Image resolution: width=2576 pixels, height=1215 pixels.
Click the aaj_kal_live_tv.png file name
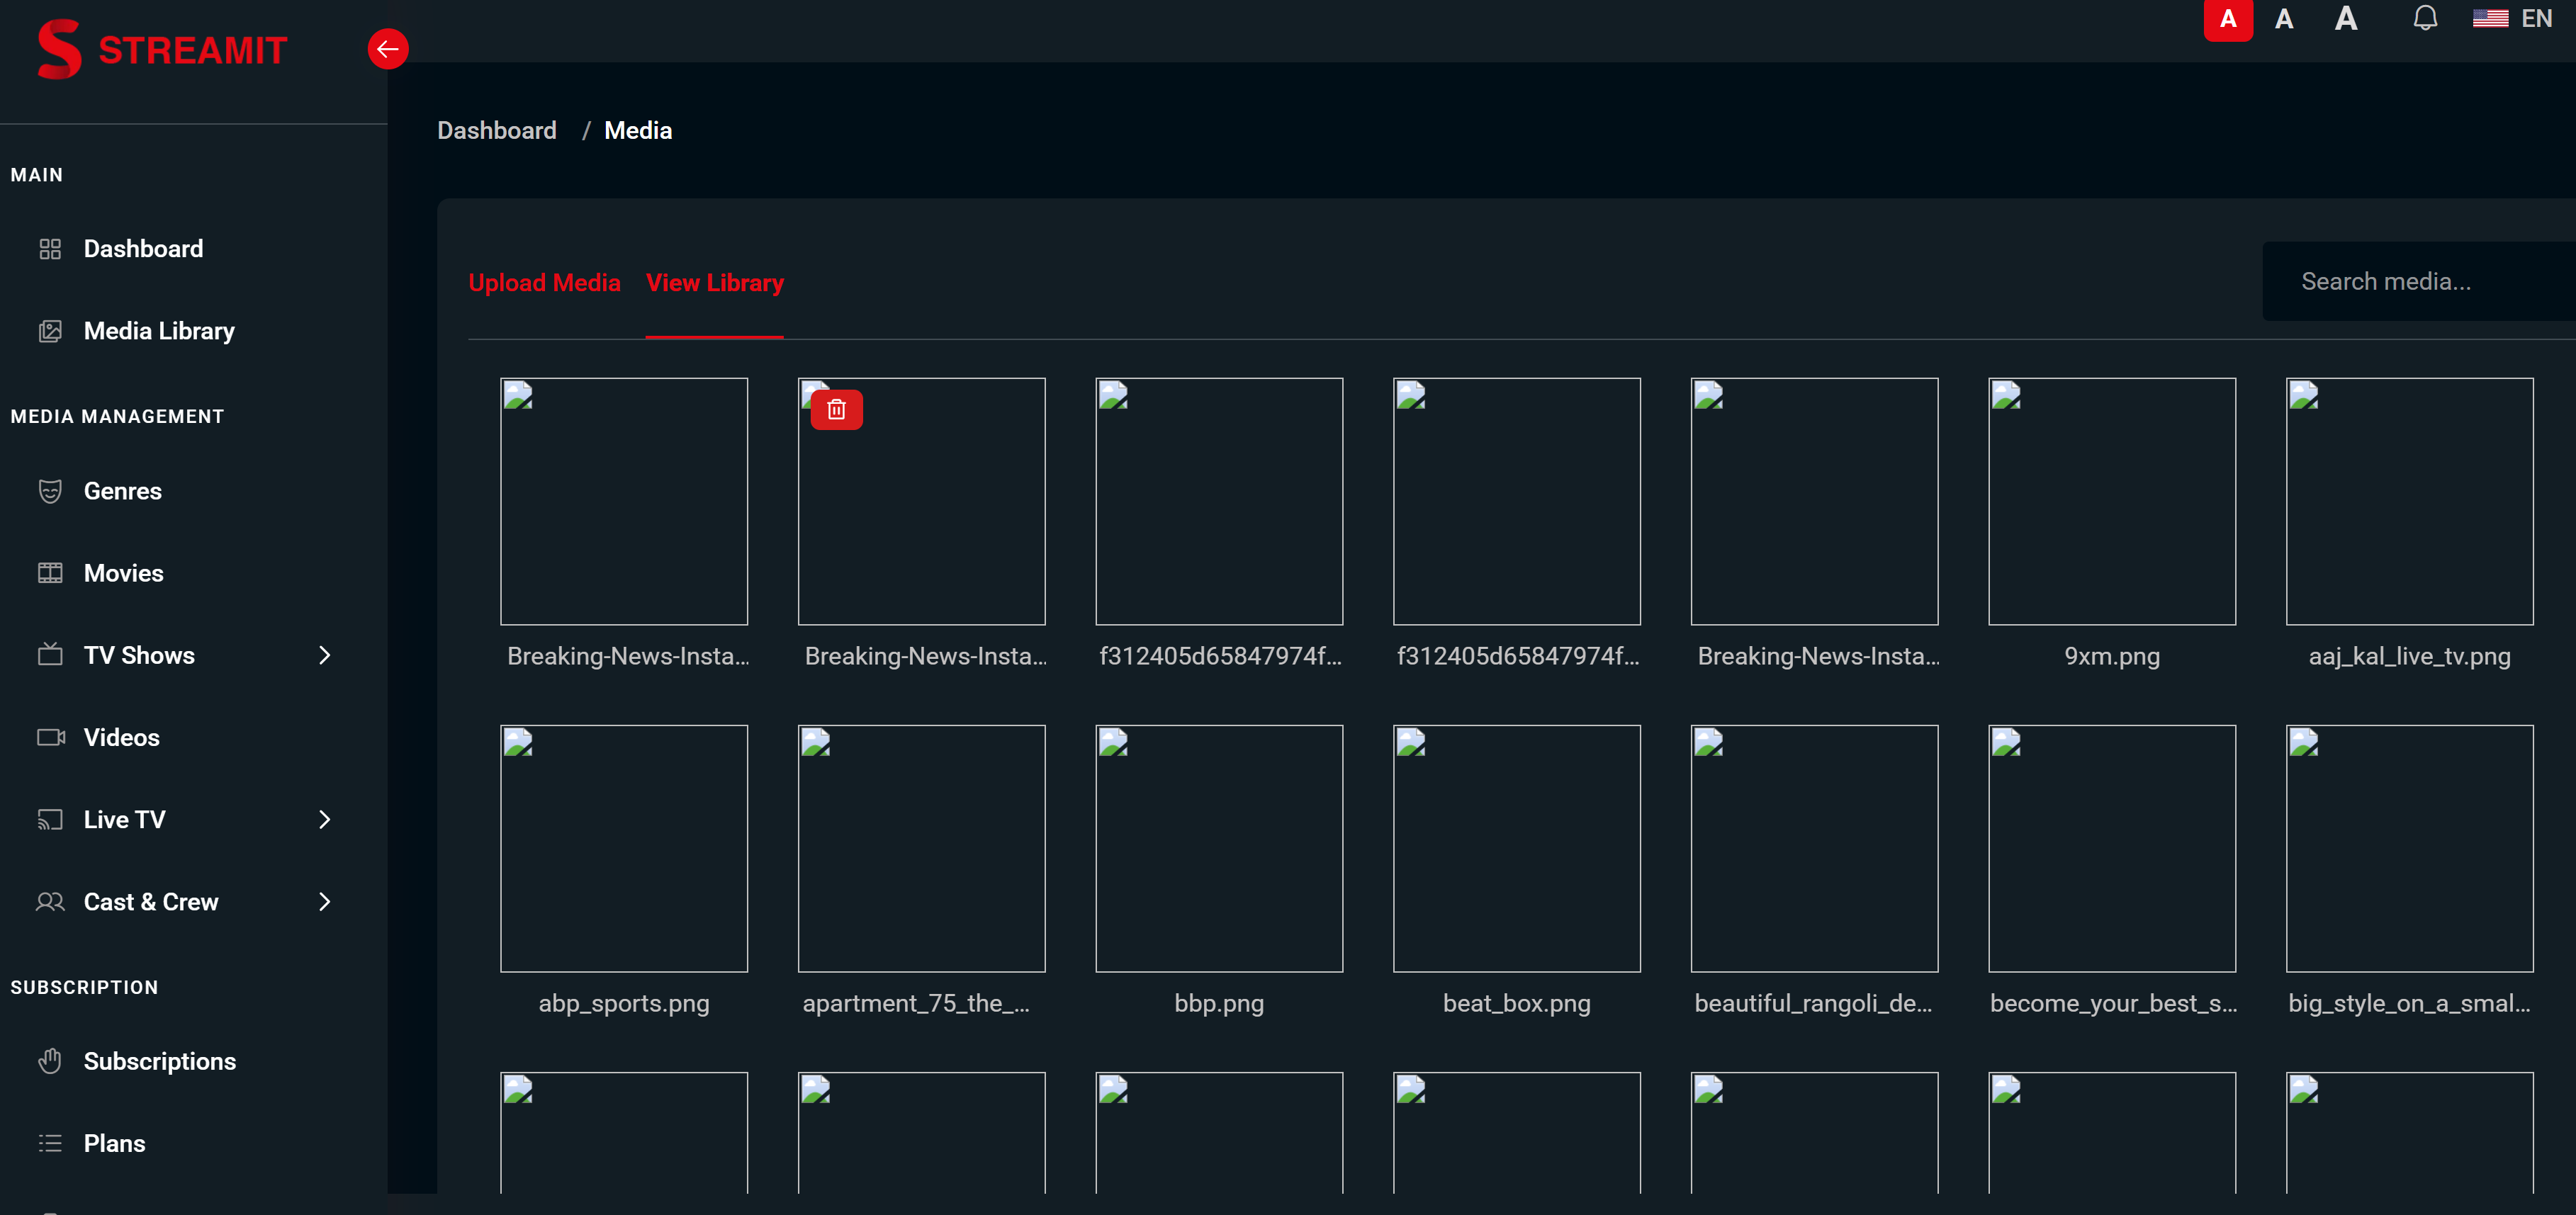[x=2410, y=657]
